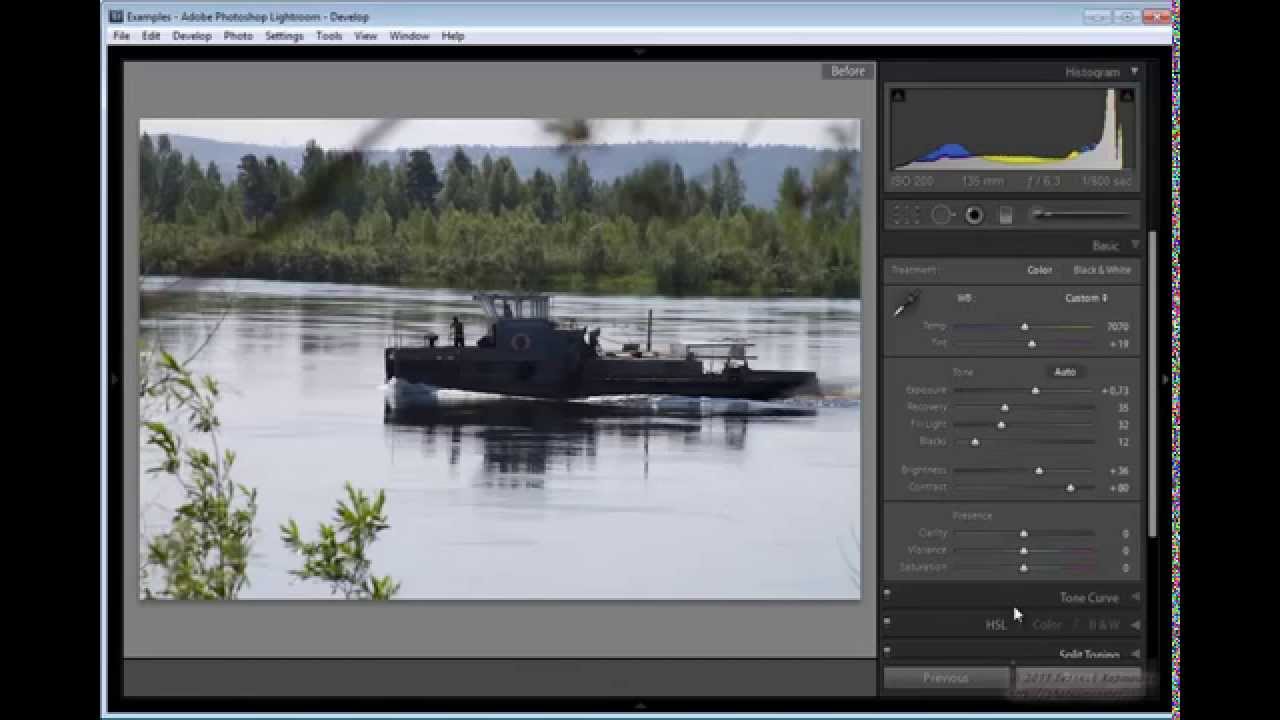The height and width of the screenshot is (720, 1280).
Task: Click the boat photo preview
Action: [499, 359]
